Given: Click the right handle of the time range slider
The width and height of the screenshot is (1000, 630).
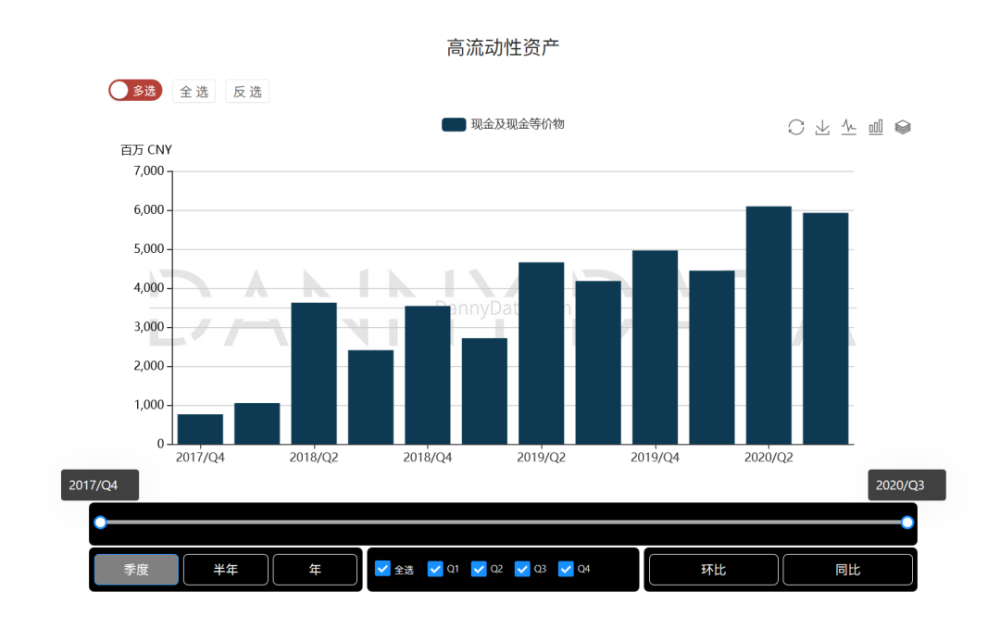Looking at the screenshot, I should (907, 522).
